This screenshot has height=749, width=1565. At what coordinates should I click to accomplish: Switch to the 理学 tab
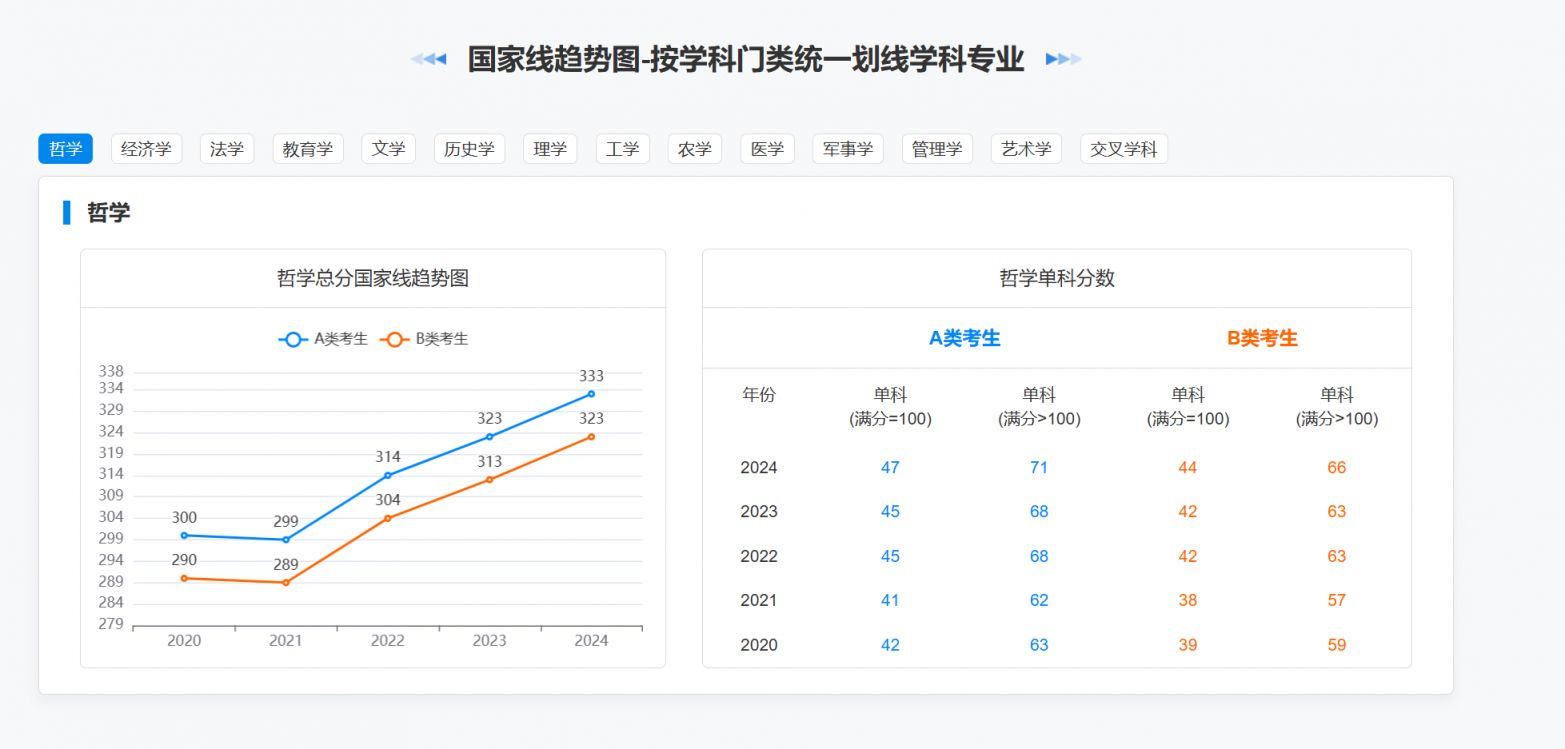[x=550, y=149]
